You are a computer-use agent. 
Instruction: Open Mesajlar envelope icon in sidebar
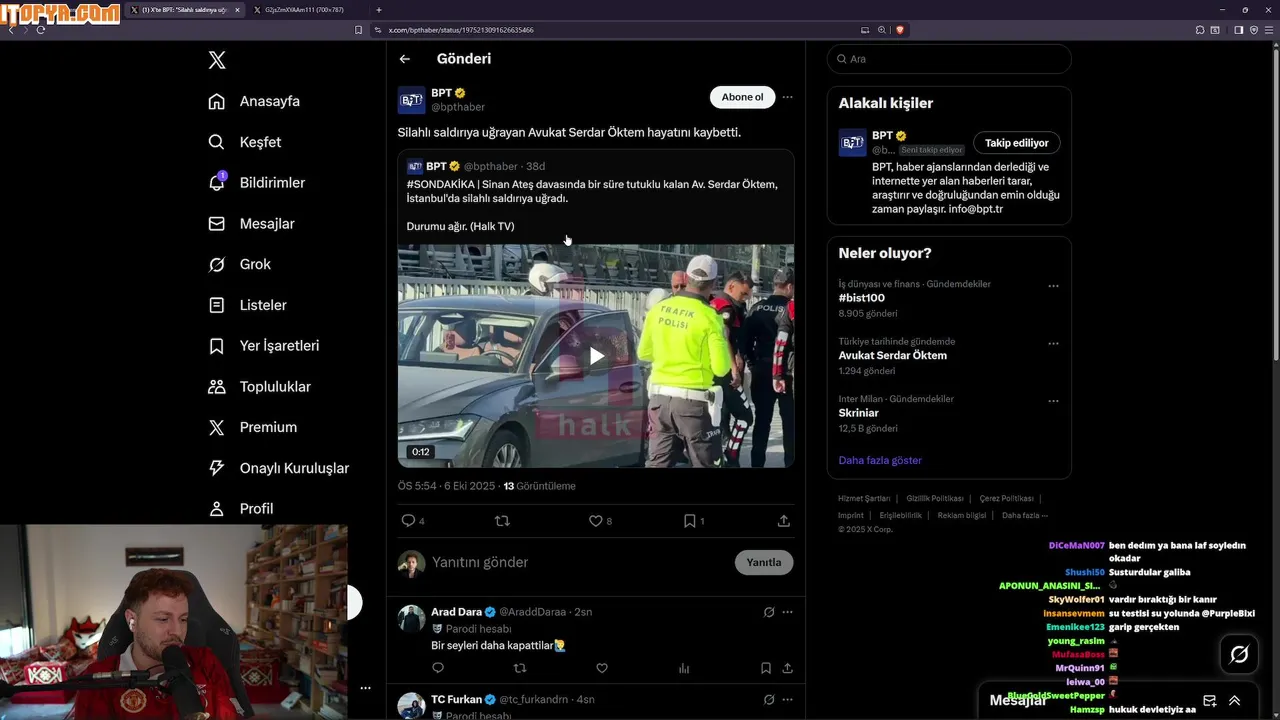pyautogui.click(x=216, y=224)
